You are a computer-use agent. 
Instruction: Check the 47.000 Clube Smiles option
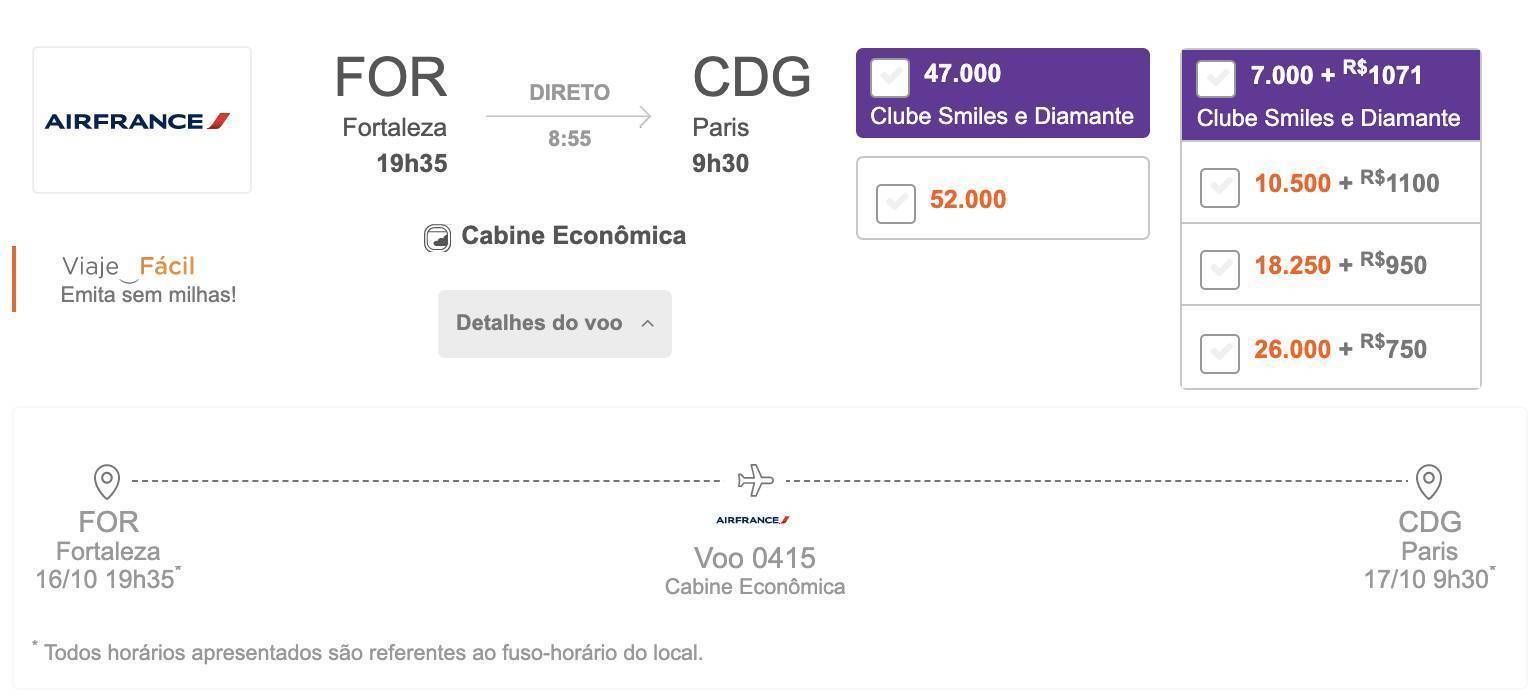pyautogui.click(x=890, y=78)
